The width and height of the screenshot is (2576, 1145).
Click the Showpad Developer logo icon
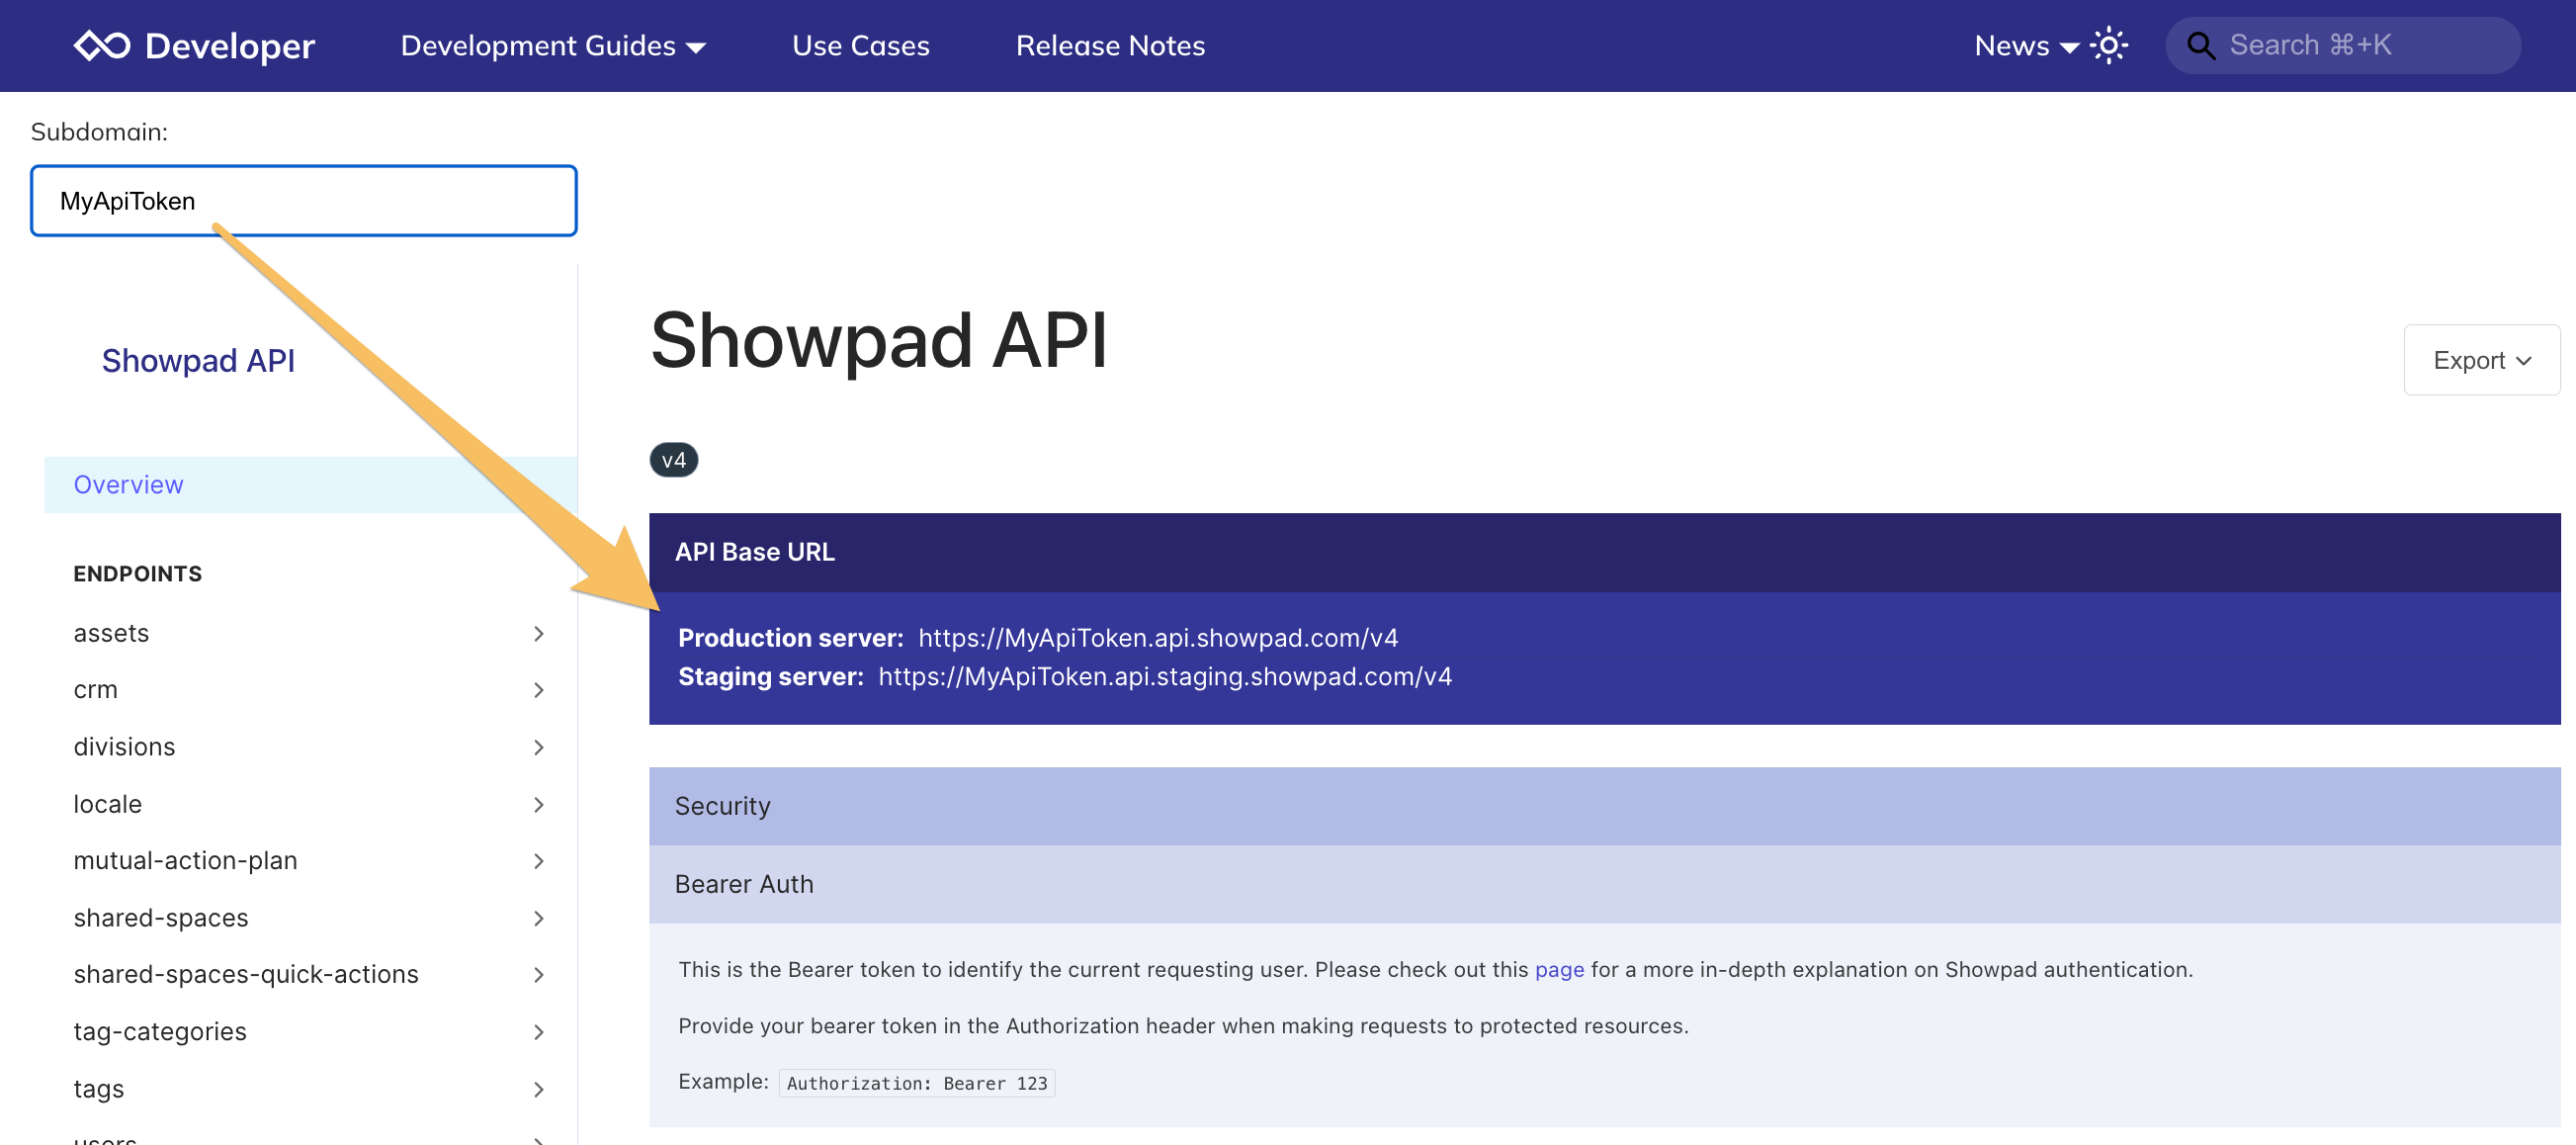(x=101, y=46)
